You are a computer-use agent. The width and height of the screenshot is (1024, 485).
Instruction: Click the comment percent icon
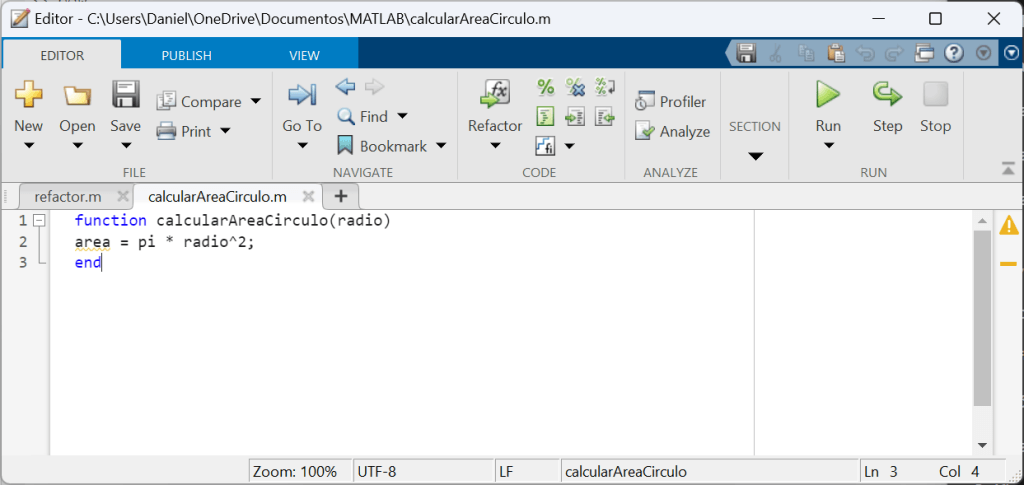(x=546, y=87)
